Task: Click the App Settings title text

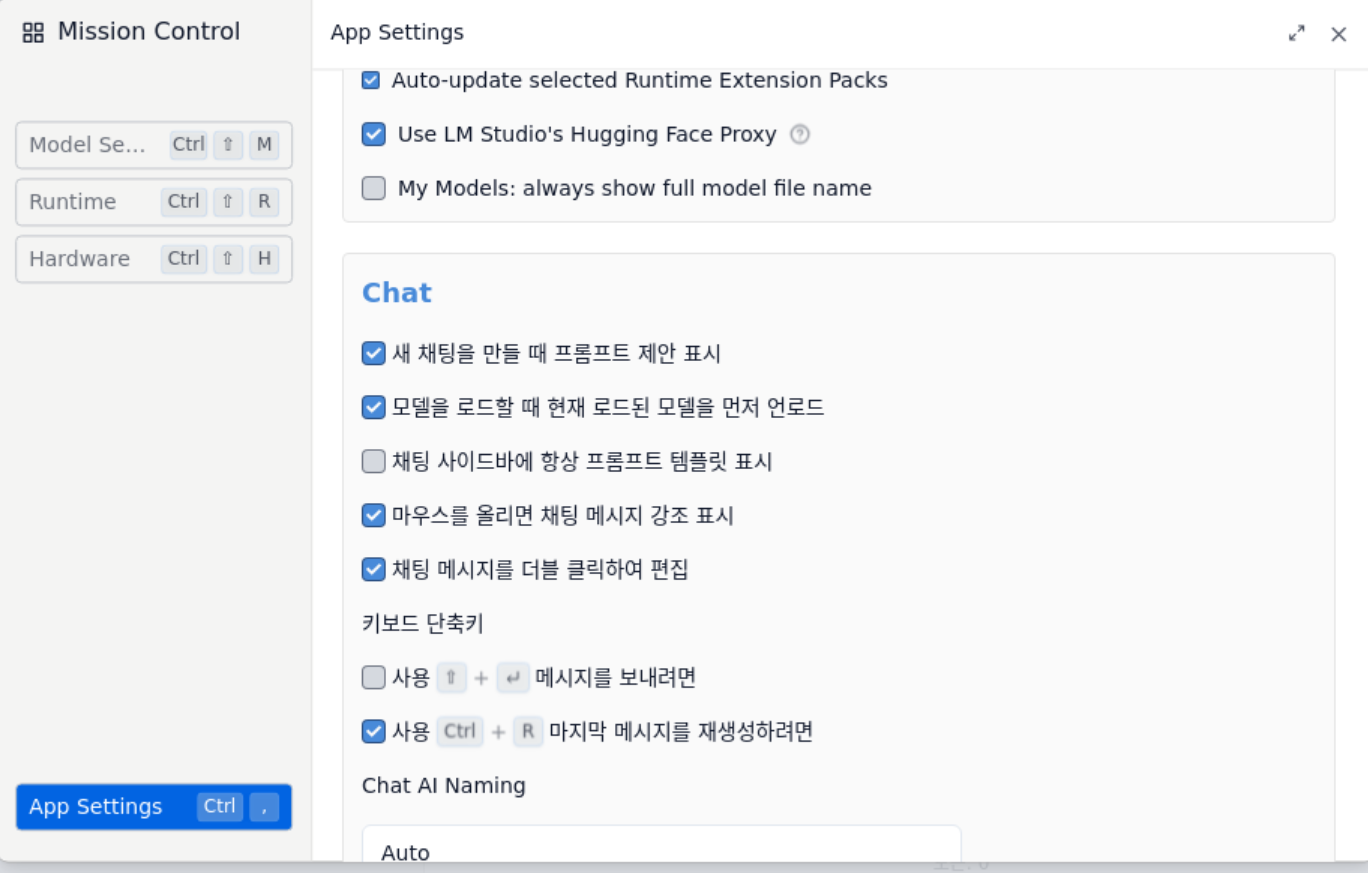Action: (397, 33)
